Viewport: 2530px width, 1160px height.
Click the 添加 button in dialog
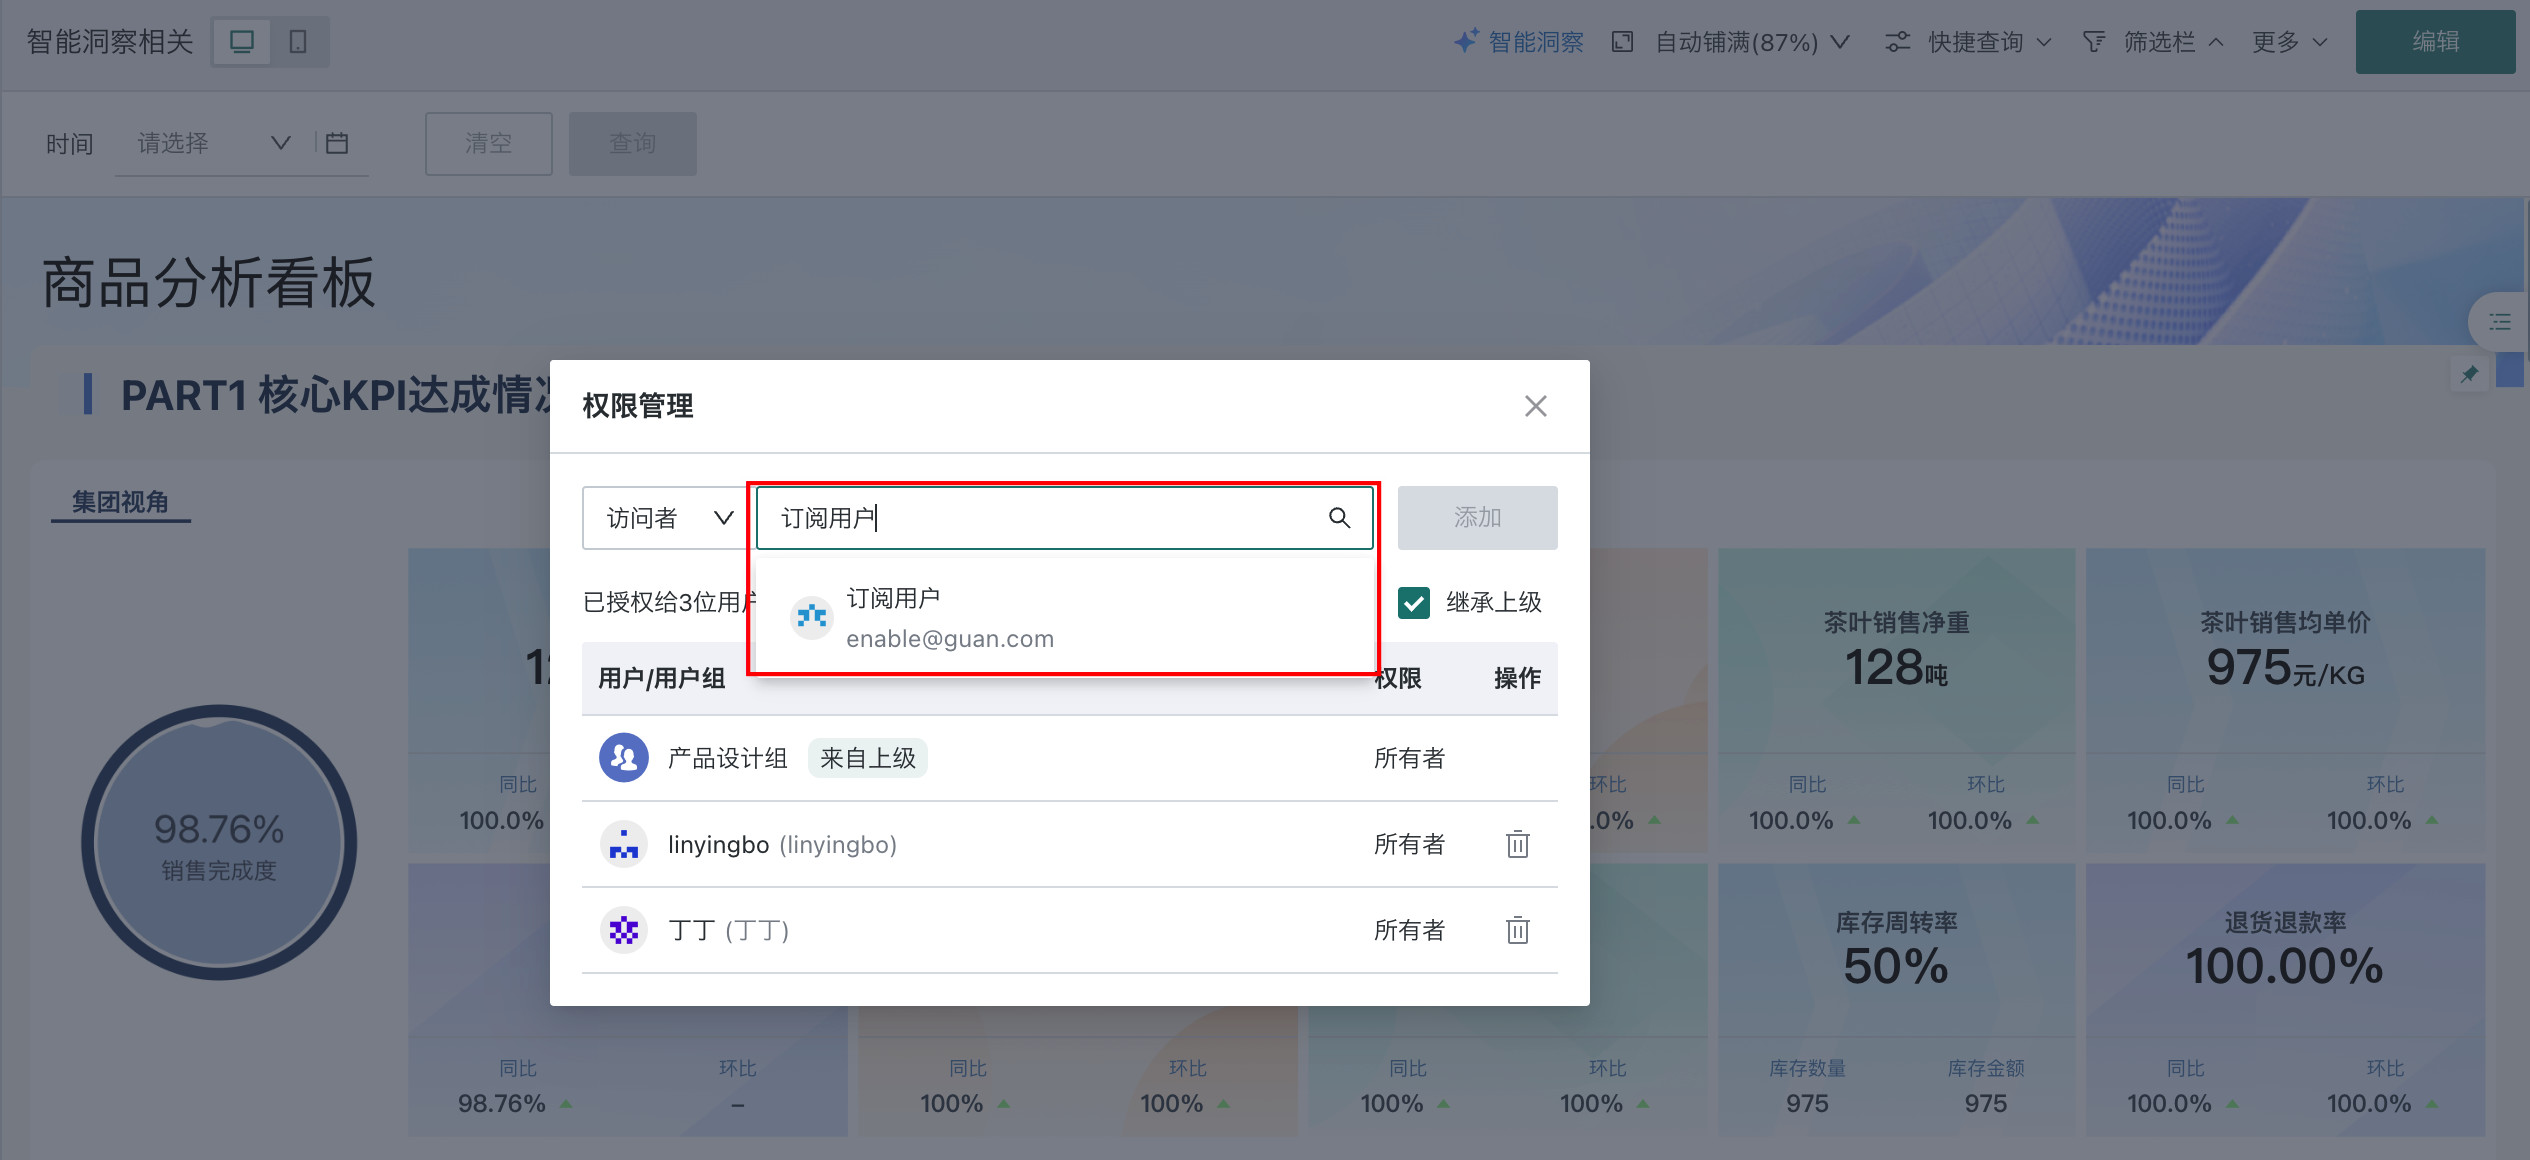coord(1477,518)
